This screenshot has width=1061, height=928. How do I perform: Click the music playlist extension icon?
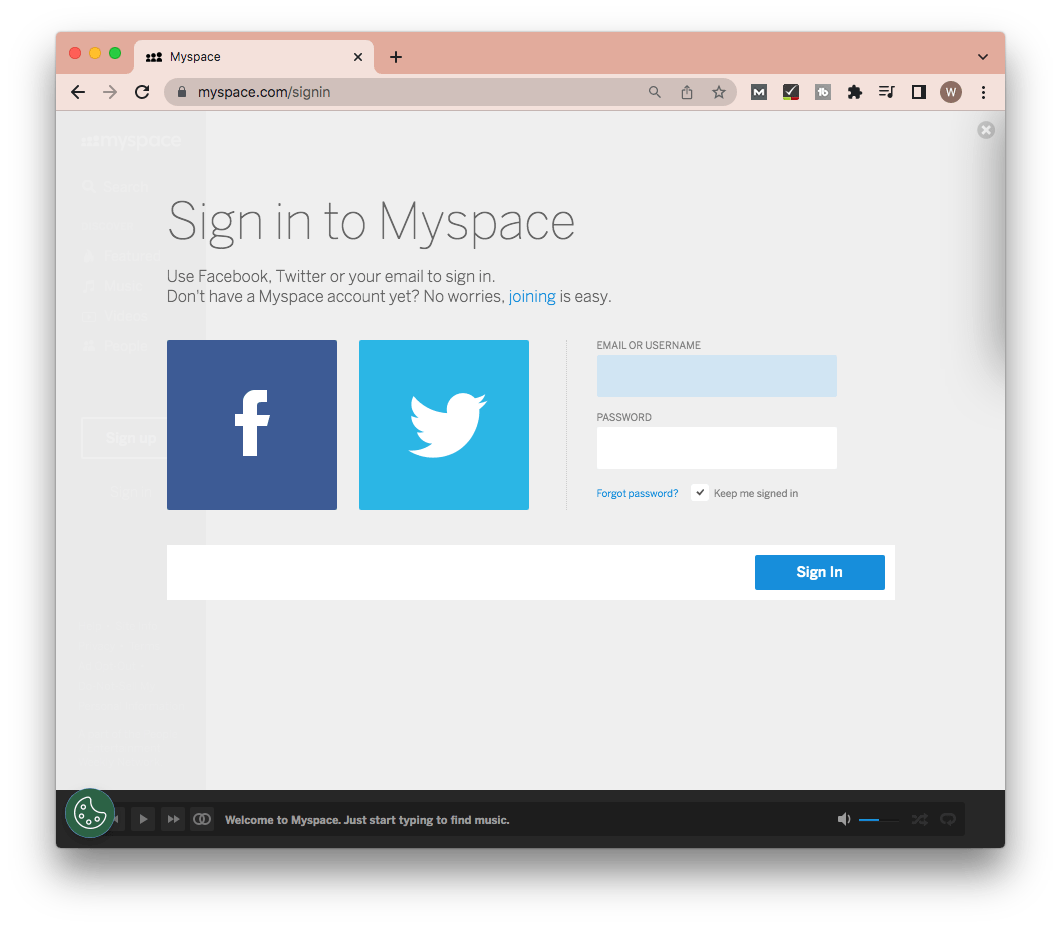coord(887,91)
